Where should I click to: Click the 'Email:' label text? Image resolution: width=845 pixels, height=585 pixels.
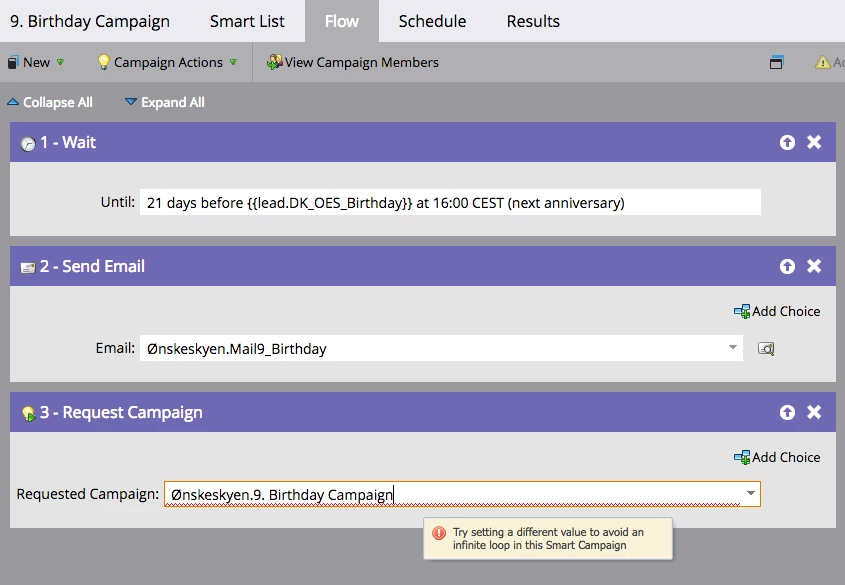[x=115, y=348]
